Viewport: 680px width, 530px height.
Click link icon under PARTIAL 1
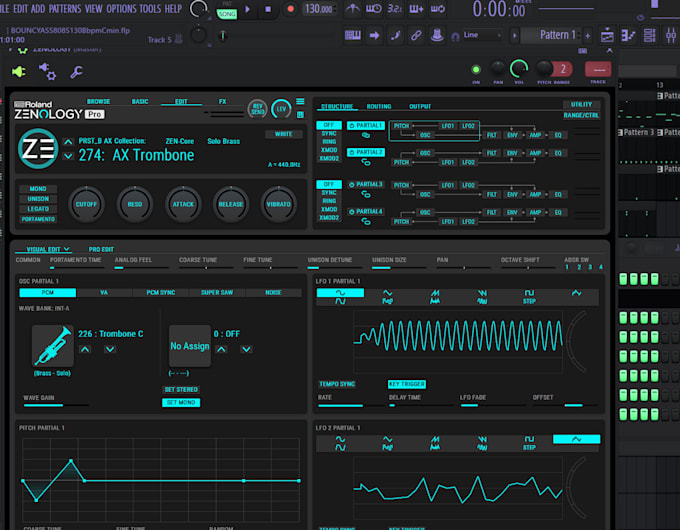pyautogui.click(x=366, y=135)
